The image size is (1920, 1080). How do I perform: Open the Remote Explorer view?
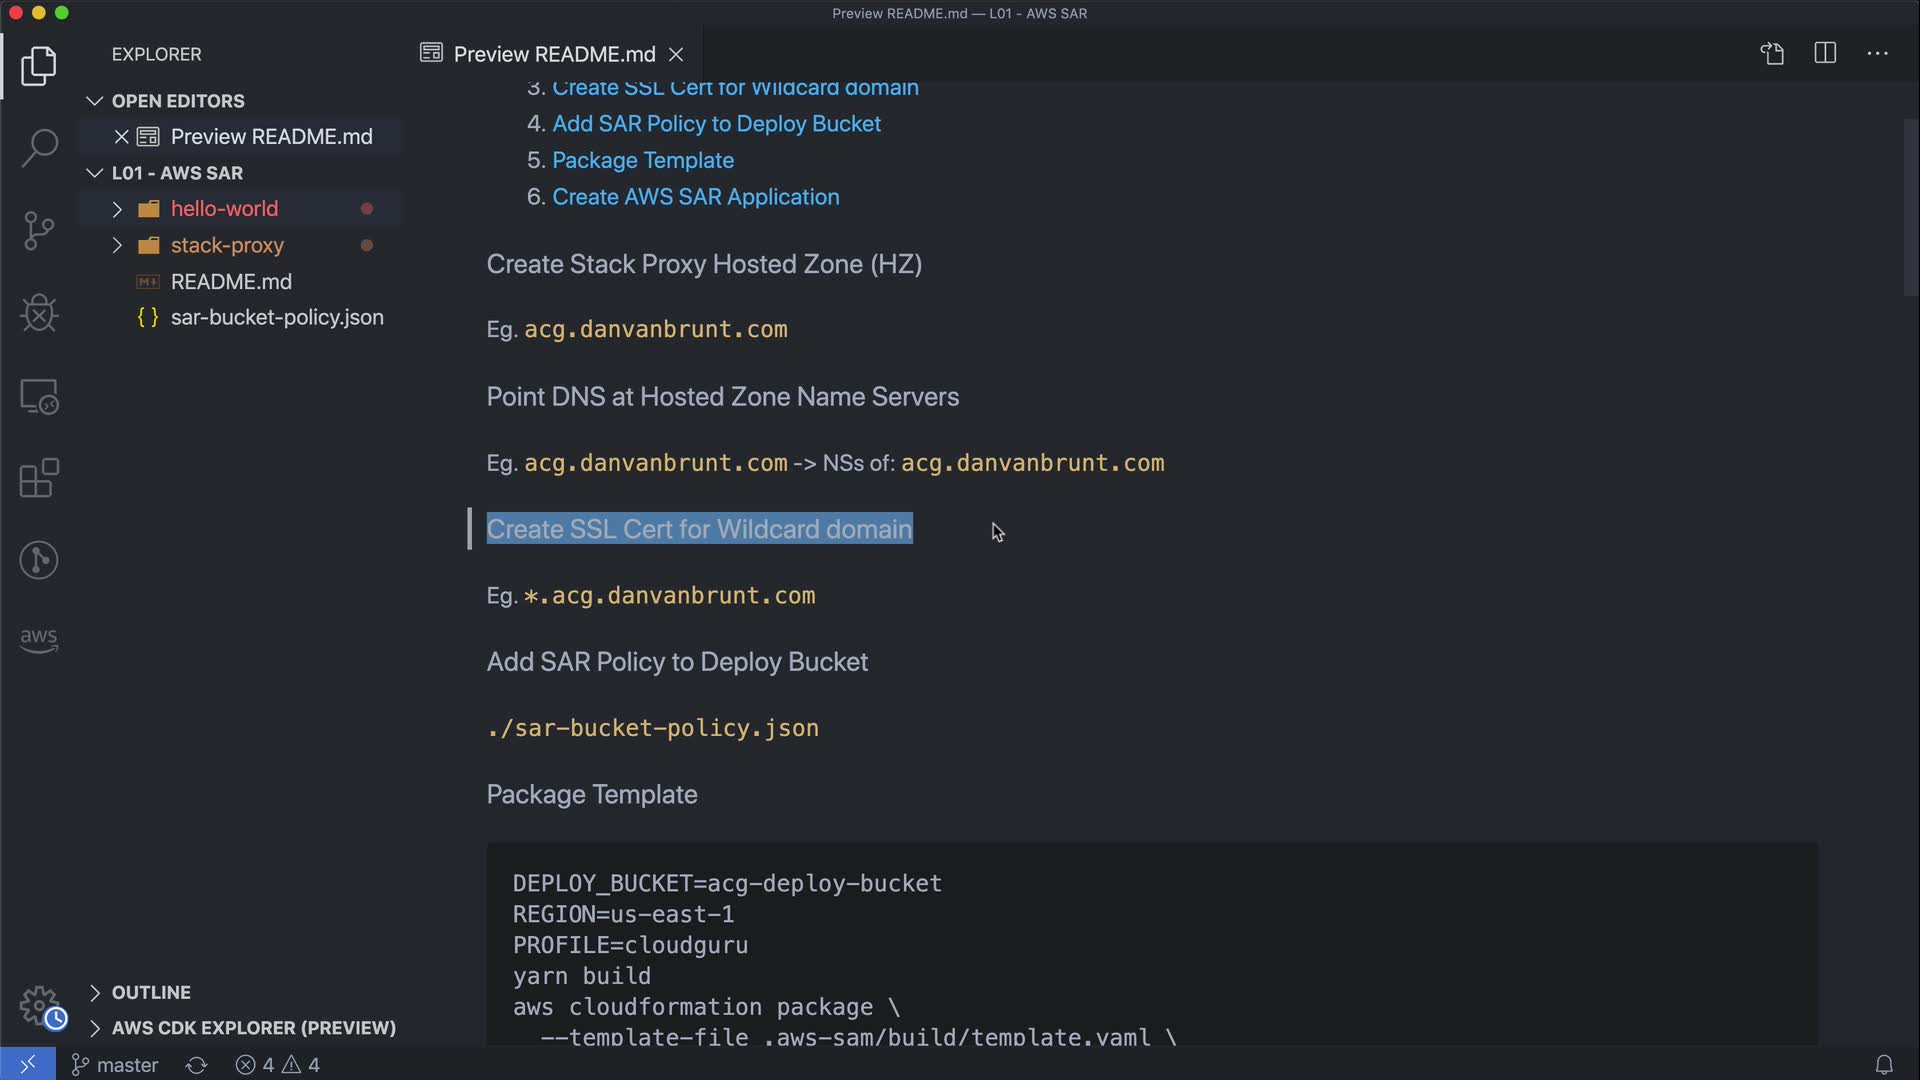pos(39,397)
